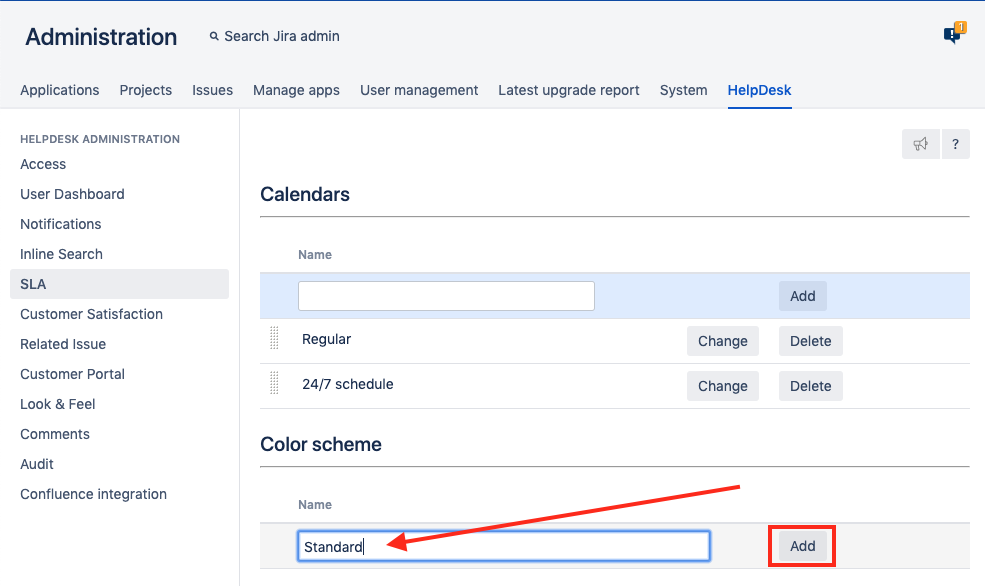Click the calendar name input field
Screen dimensions: 985x586
click(446, 296)
